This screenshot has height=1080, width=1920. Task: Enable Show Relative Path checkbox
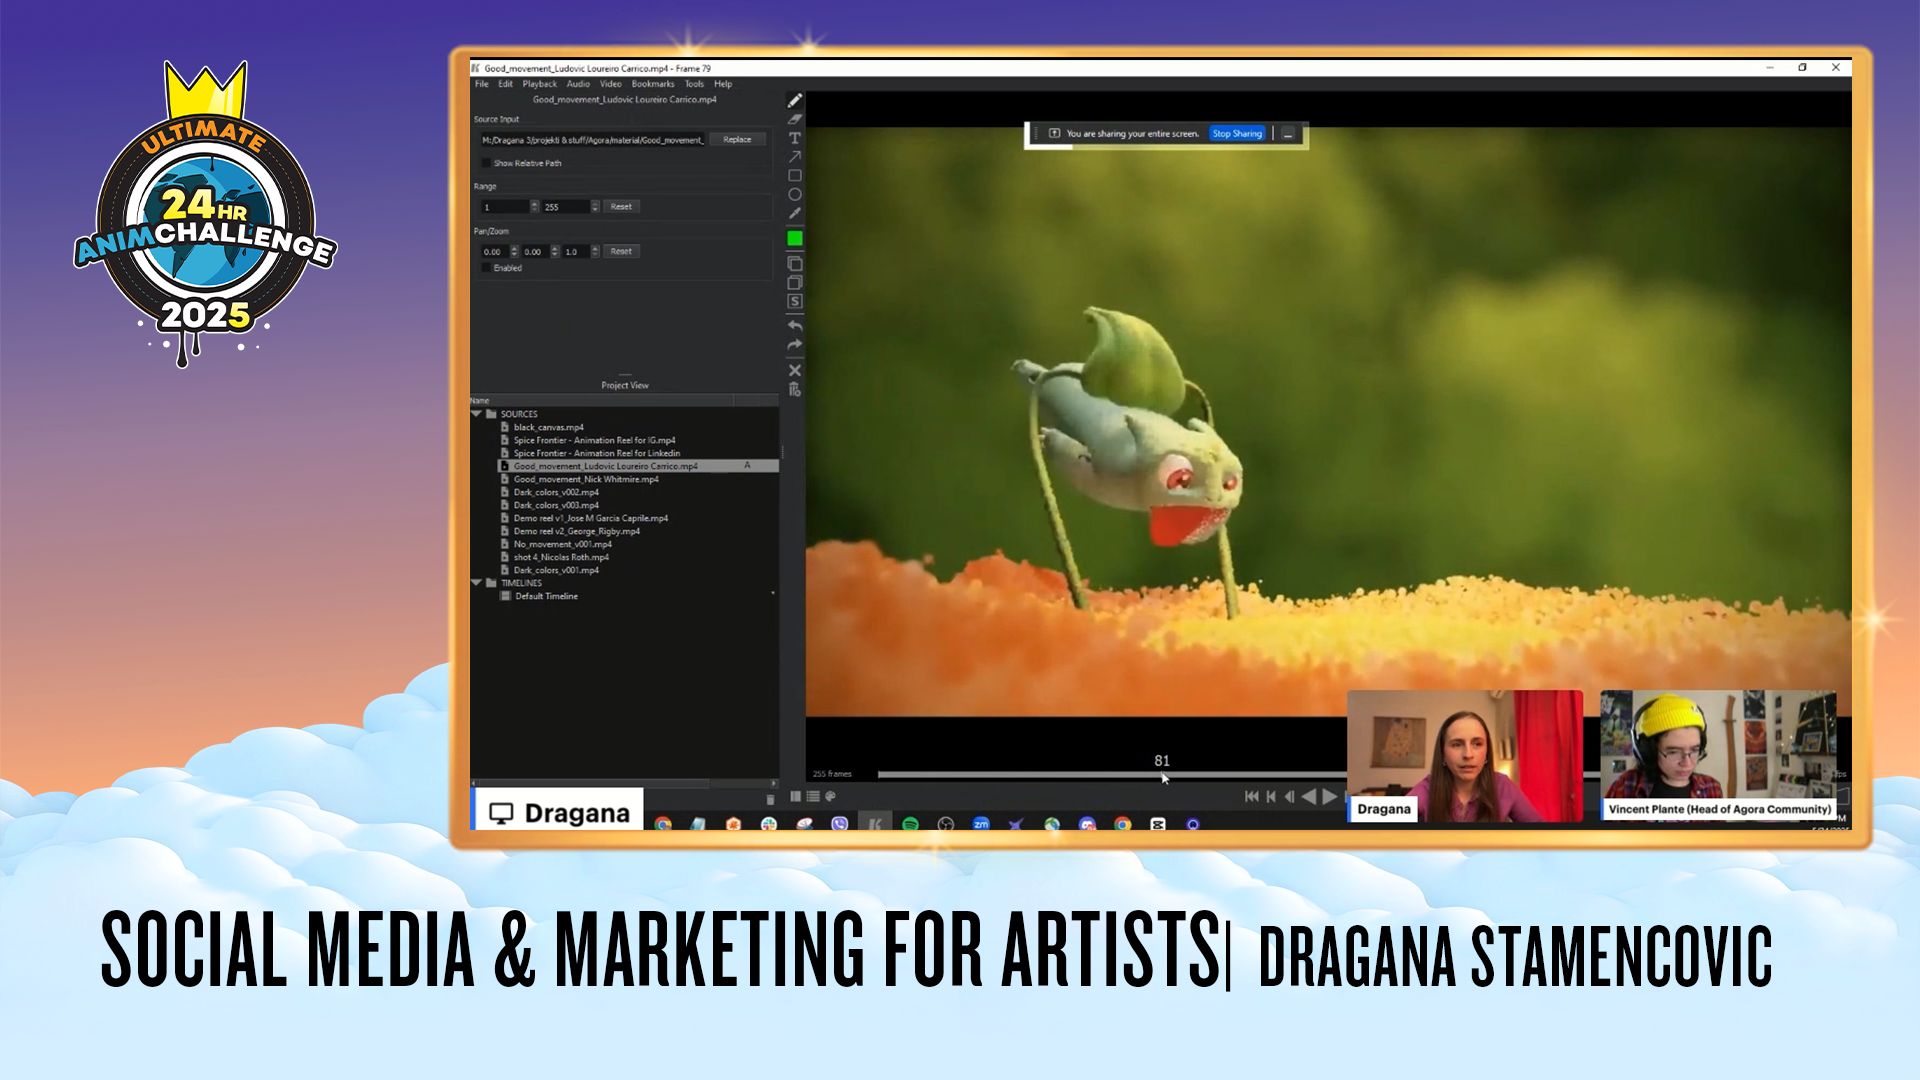click(x=487, y=163)
